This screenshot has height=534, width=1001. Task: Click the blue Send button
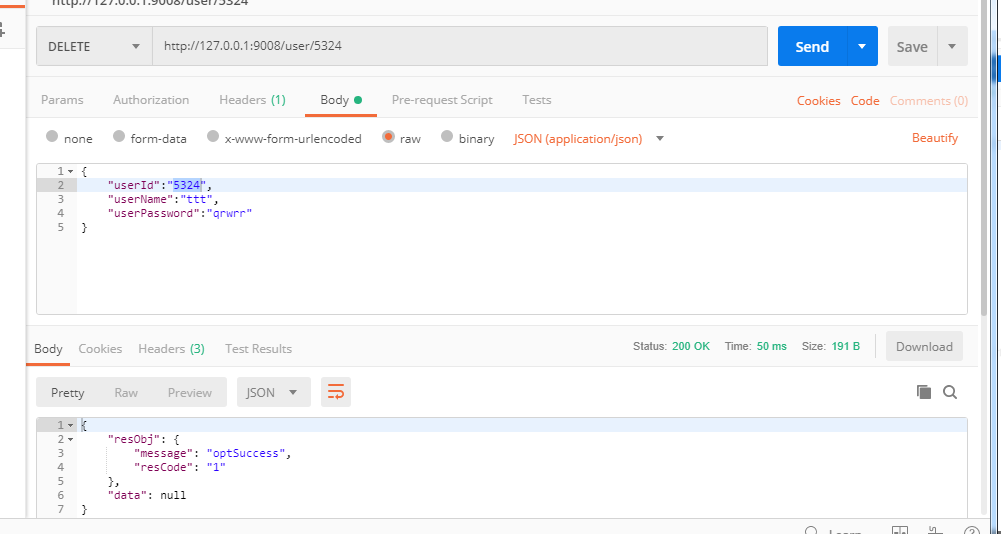(x=812, y=46)
